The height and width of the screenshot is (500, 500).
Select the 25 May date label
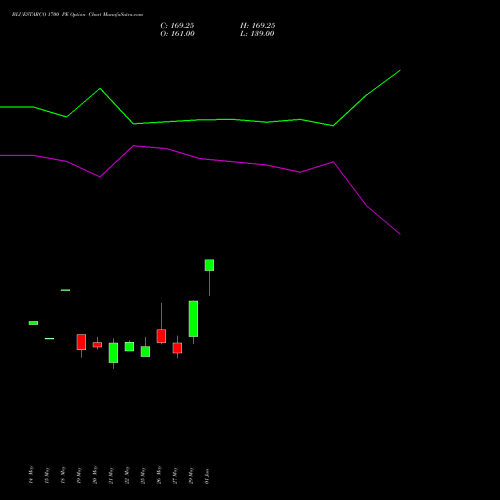[143, 475]
